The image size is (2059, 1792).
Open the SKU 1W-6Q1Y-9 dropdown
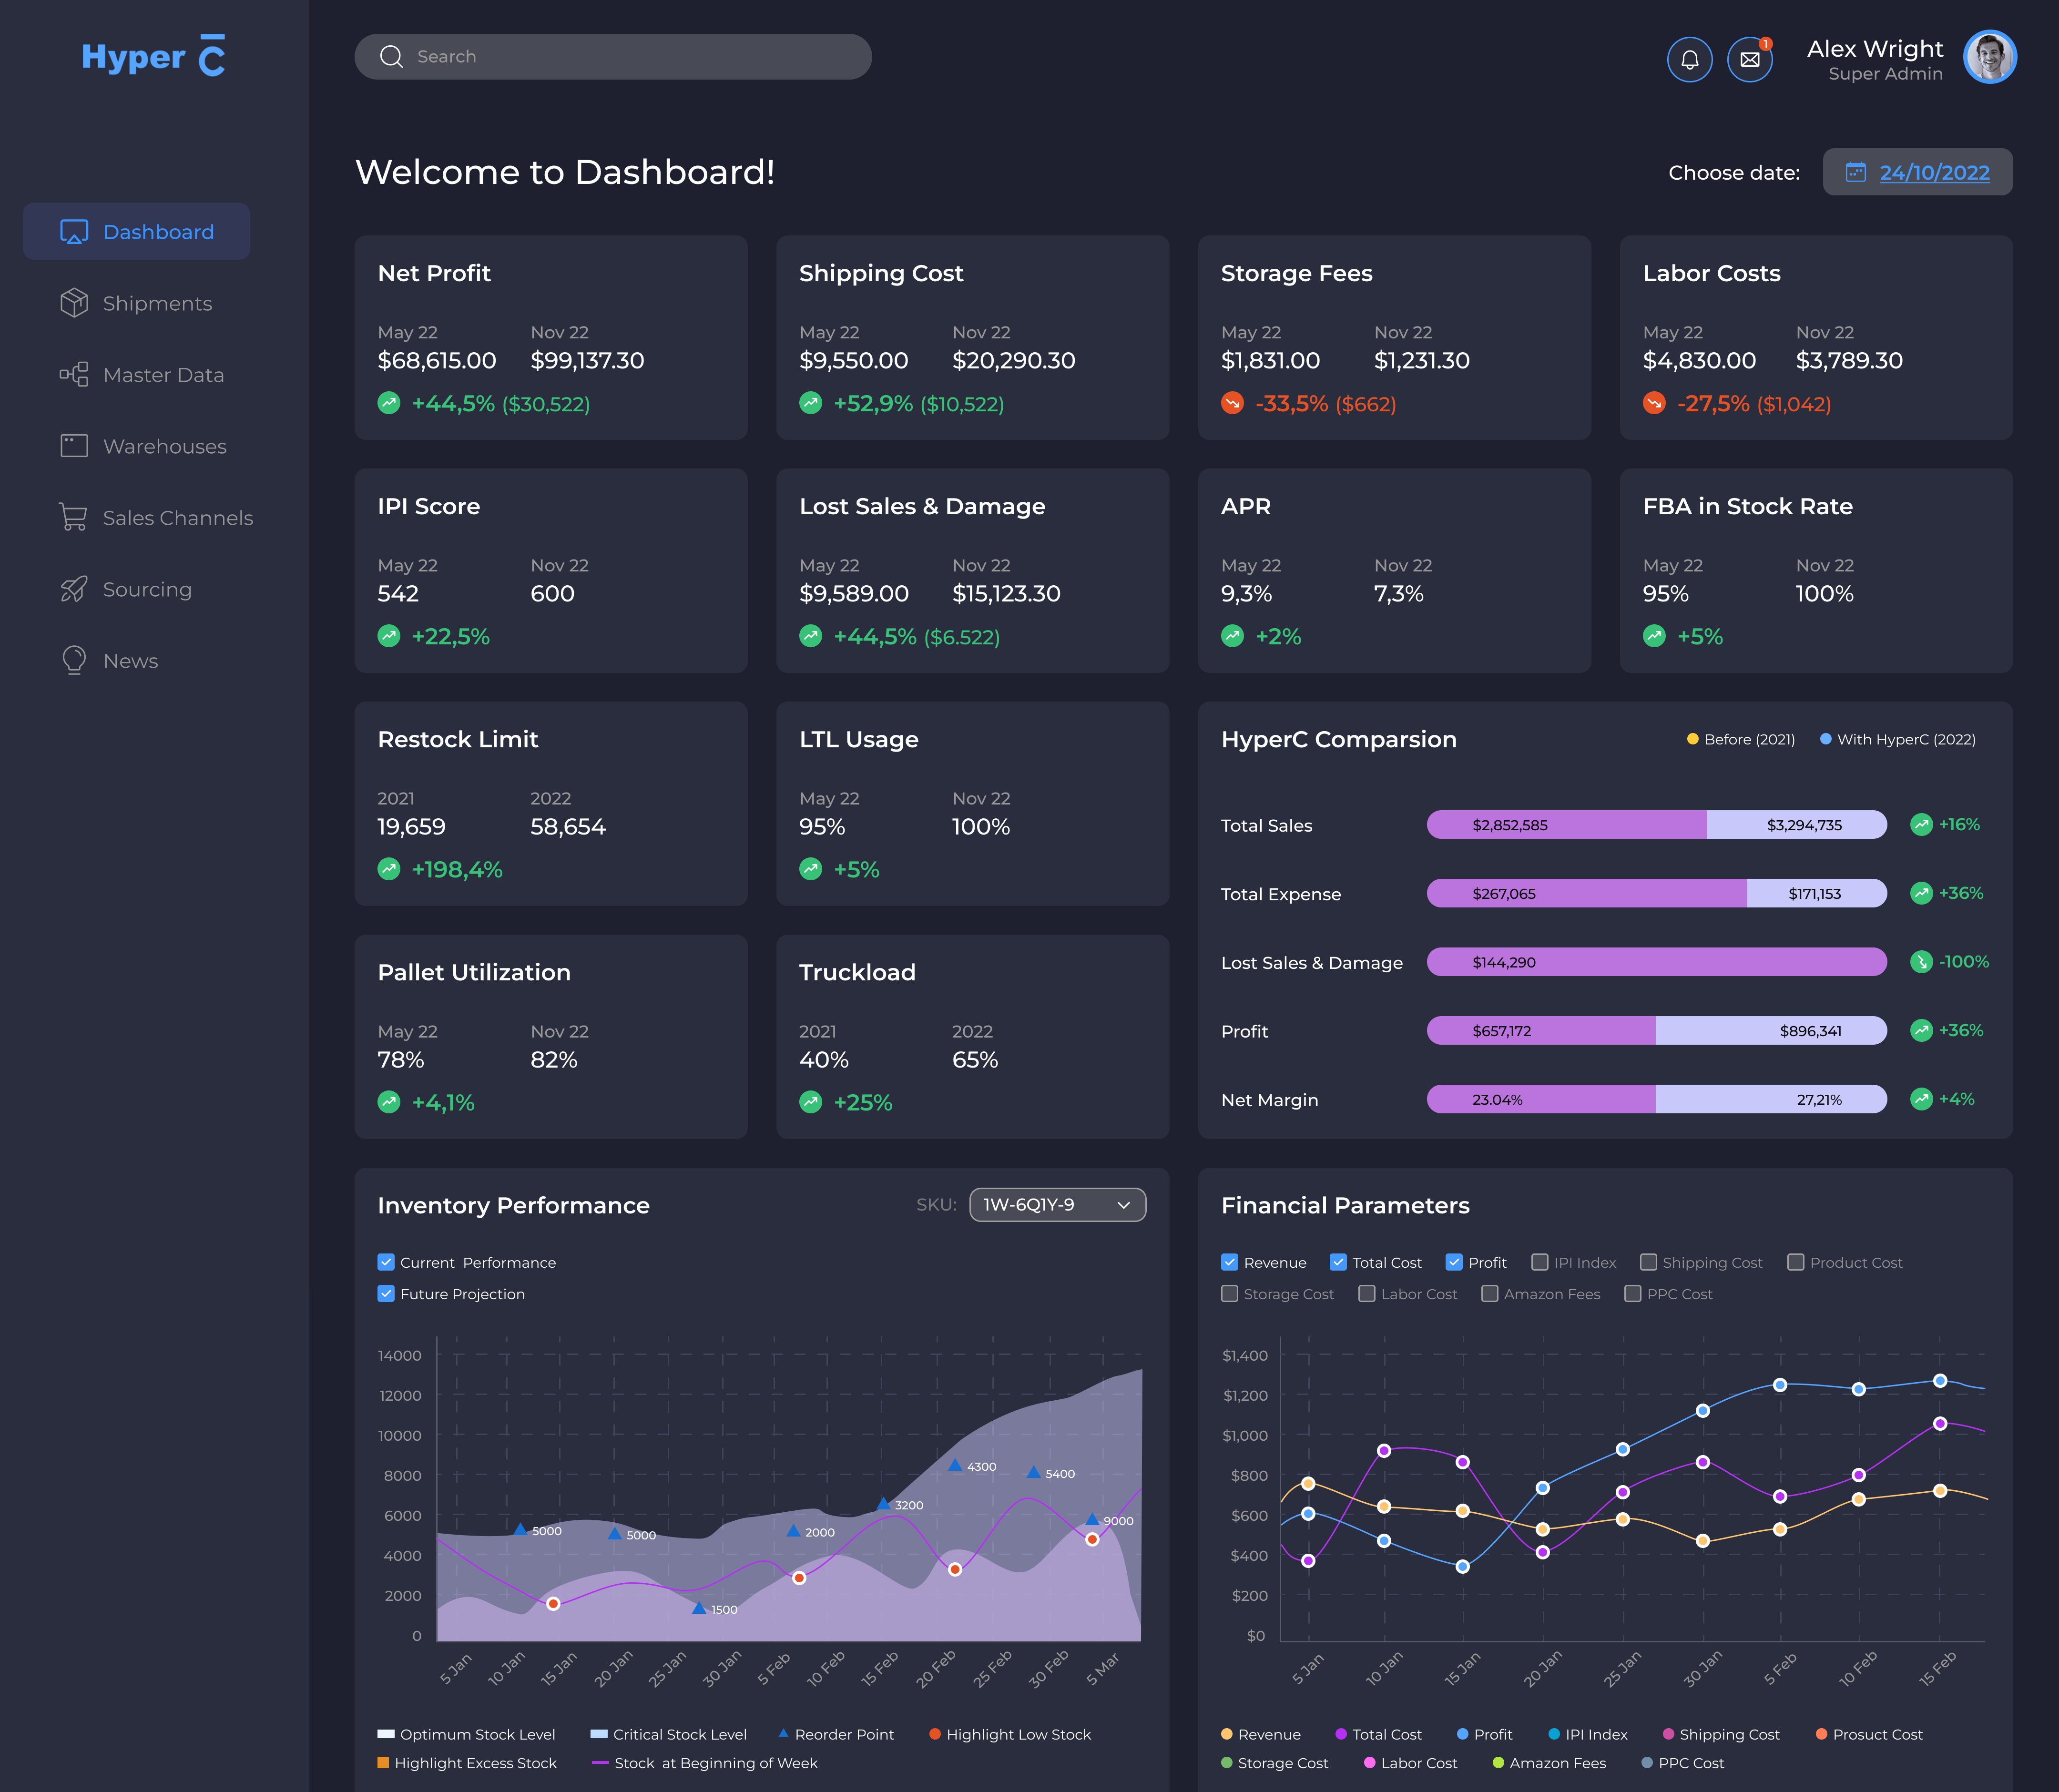coord(1057,1205)
